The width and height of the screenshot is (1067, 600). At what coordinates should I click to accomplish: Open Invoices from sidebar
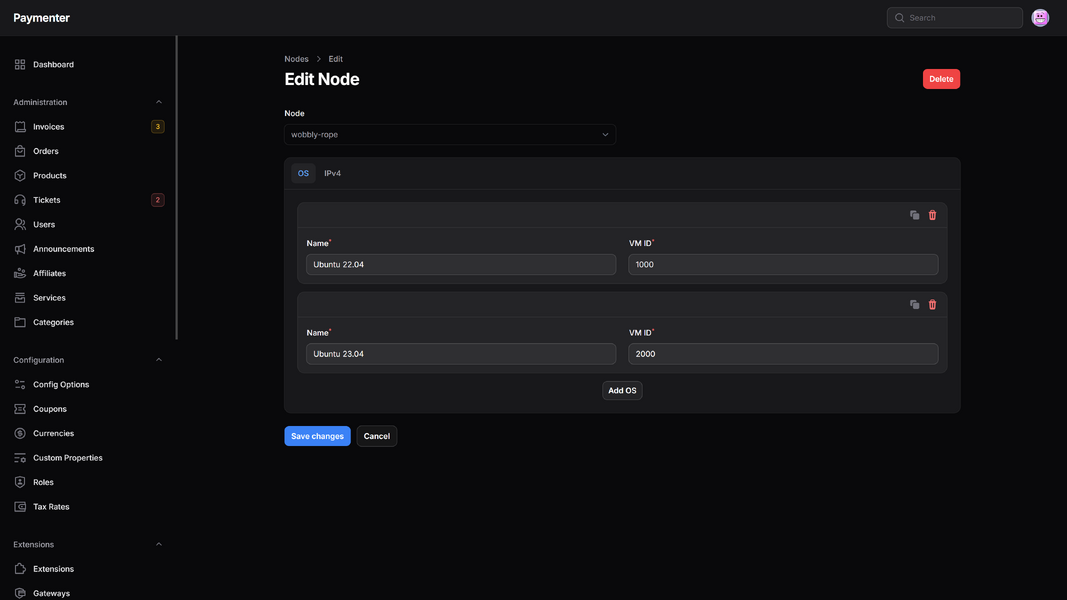point(88,127)
